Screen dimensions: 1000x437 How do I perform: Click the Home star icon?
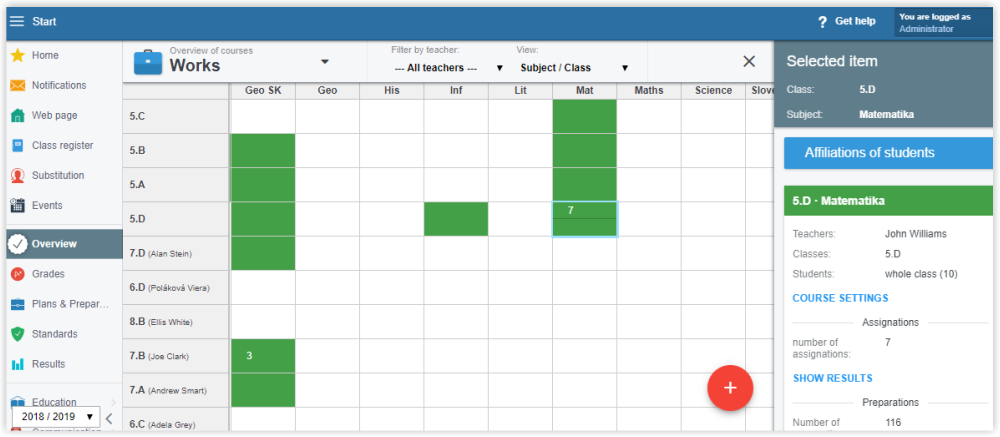[18, 56]
